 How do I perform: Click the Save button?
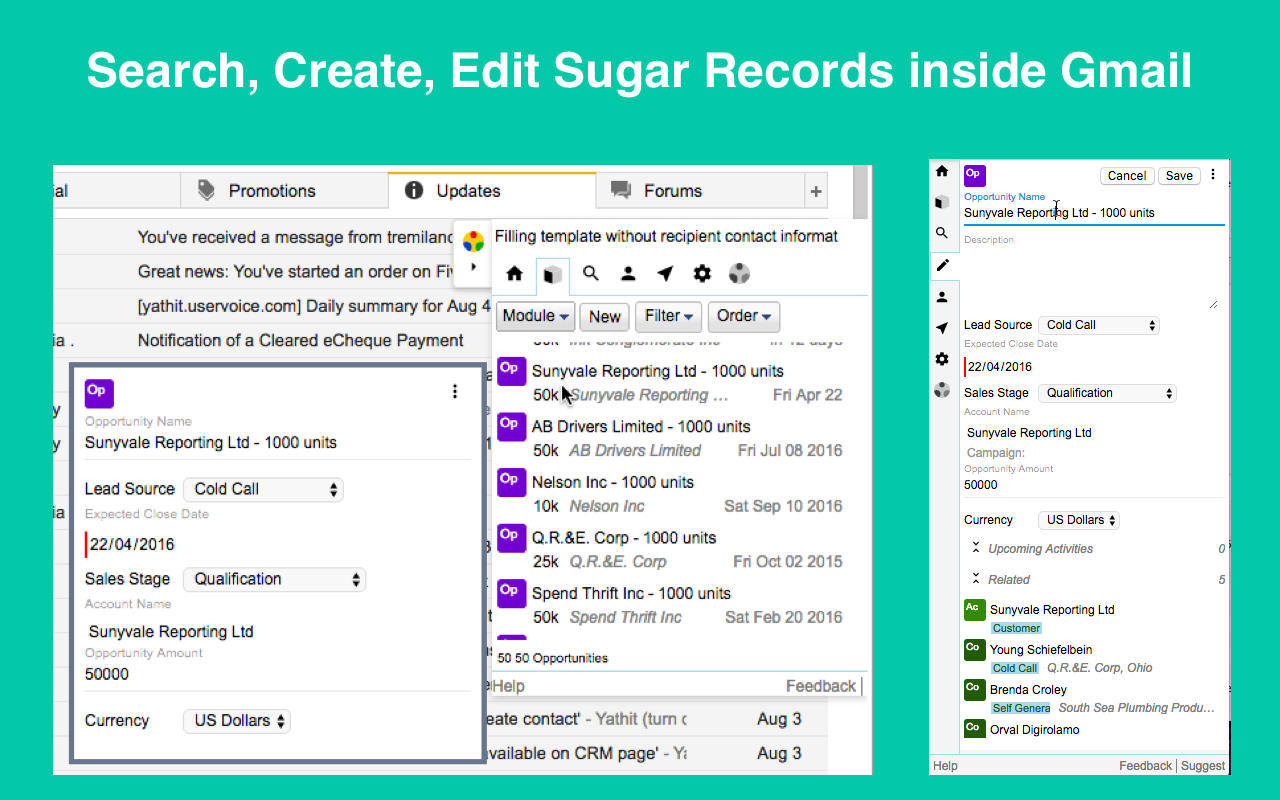click(x=1179, y=176)
